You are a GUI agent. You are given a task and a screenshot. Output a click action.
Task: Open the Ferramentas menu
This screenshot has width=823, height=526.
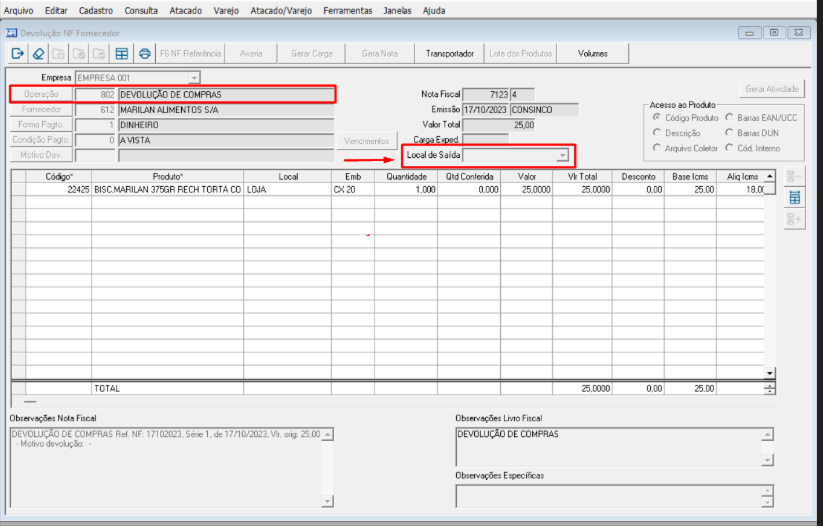347,10
